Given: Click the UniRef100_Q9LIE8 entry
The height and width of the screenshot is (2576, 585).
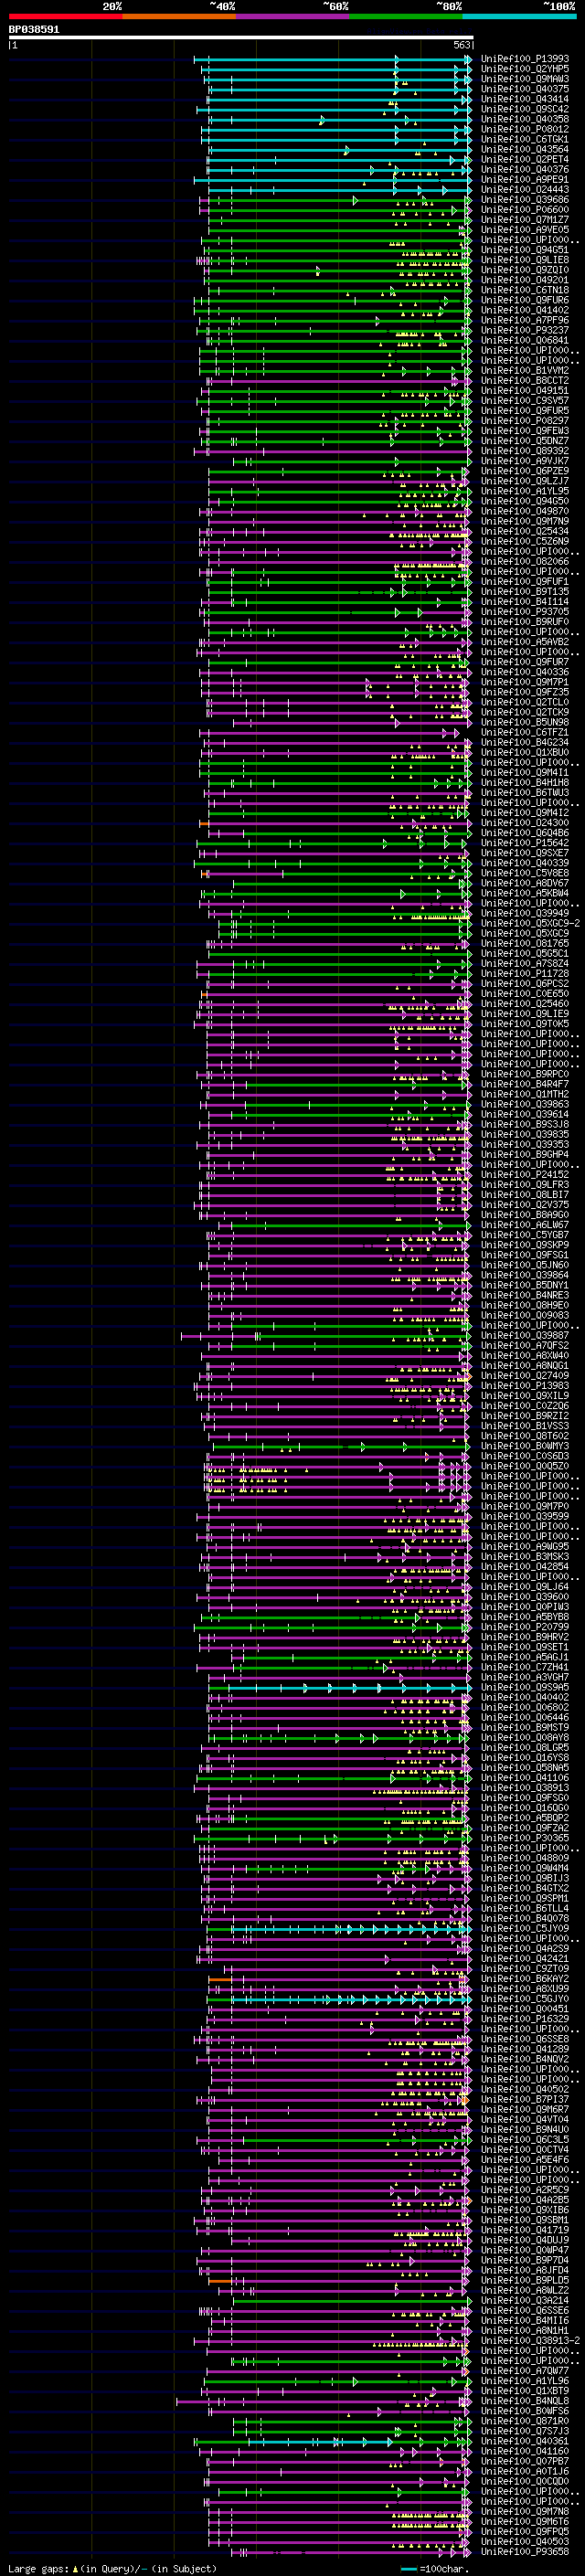Looking at the screenshot, I should click(525, 260).
